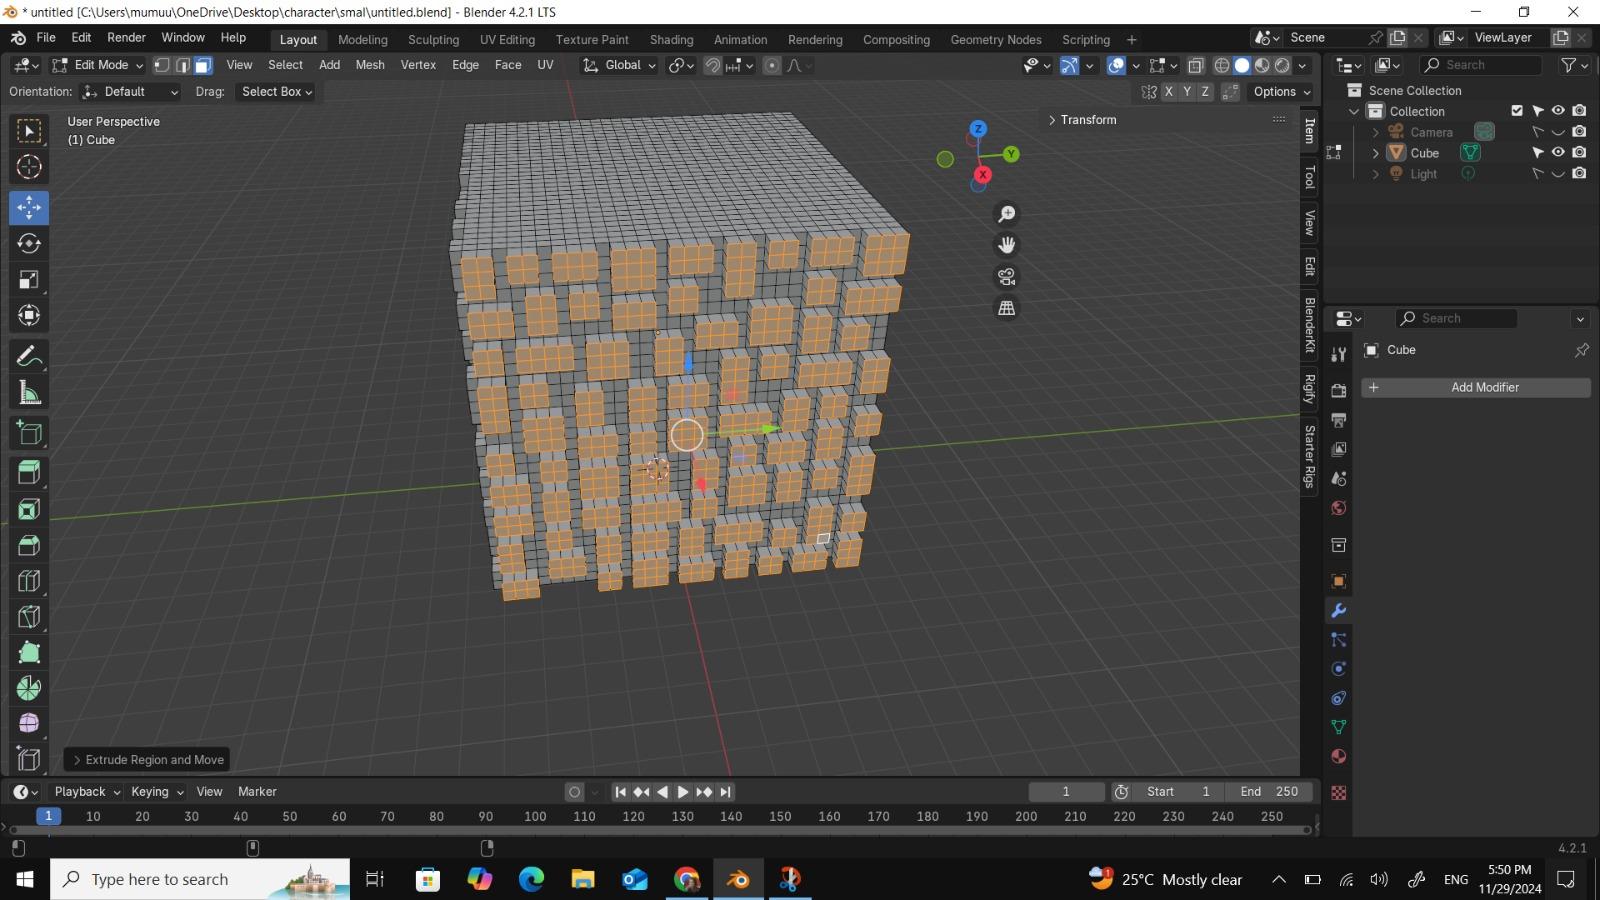Select the Measure tool

pos(29,393)
